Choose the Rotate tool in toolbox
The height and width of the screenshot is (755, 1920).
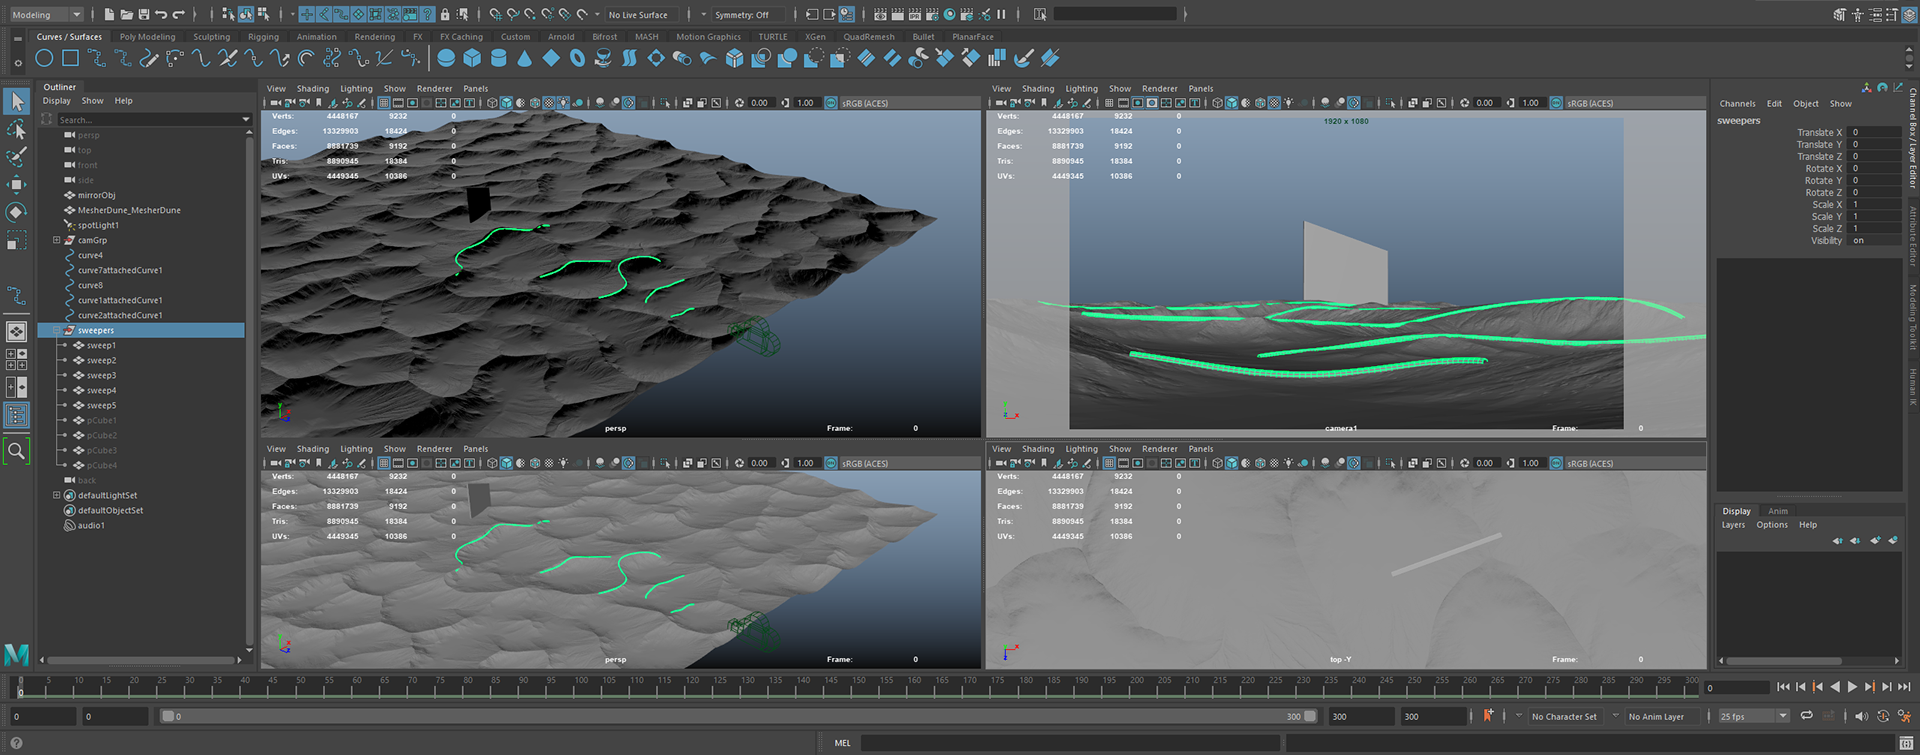coord(16,212)
